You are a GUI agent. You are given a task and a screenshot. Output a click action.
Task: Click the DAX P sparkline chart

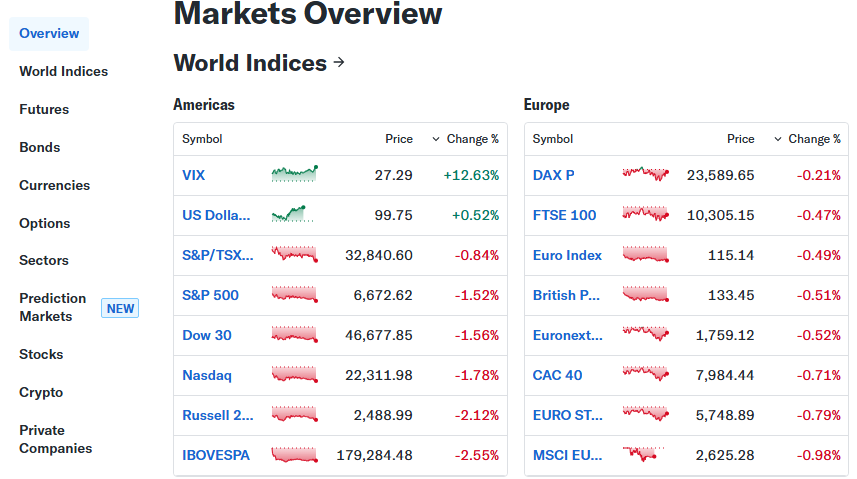click(645, 175)
